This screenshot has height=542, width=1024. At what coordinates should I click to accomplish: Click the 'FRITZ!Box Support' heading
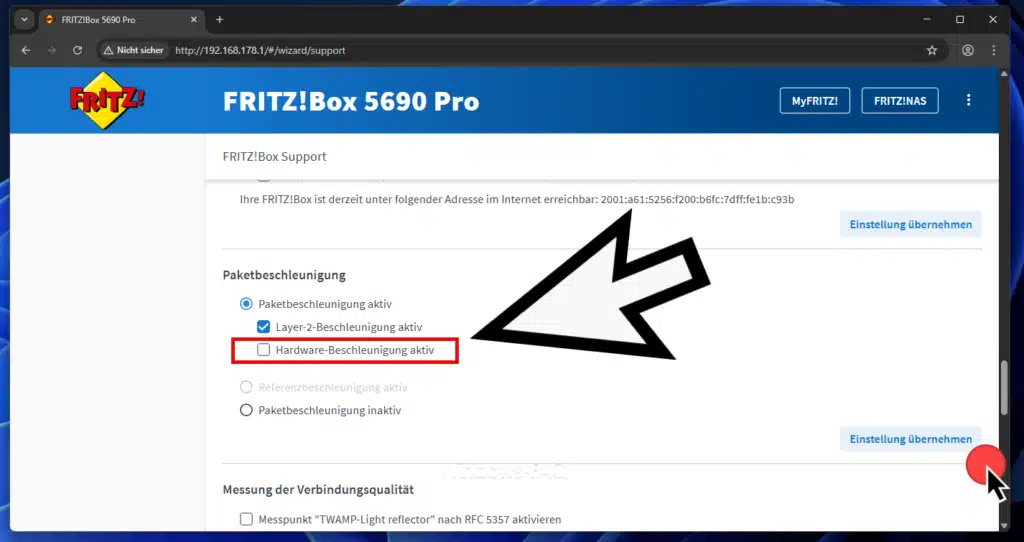click(x=274, y=157)
